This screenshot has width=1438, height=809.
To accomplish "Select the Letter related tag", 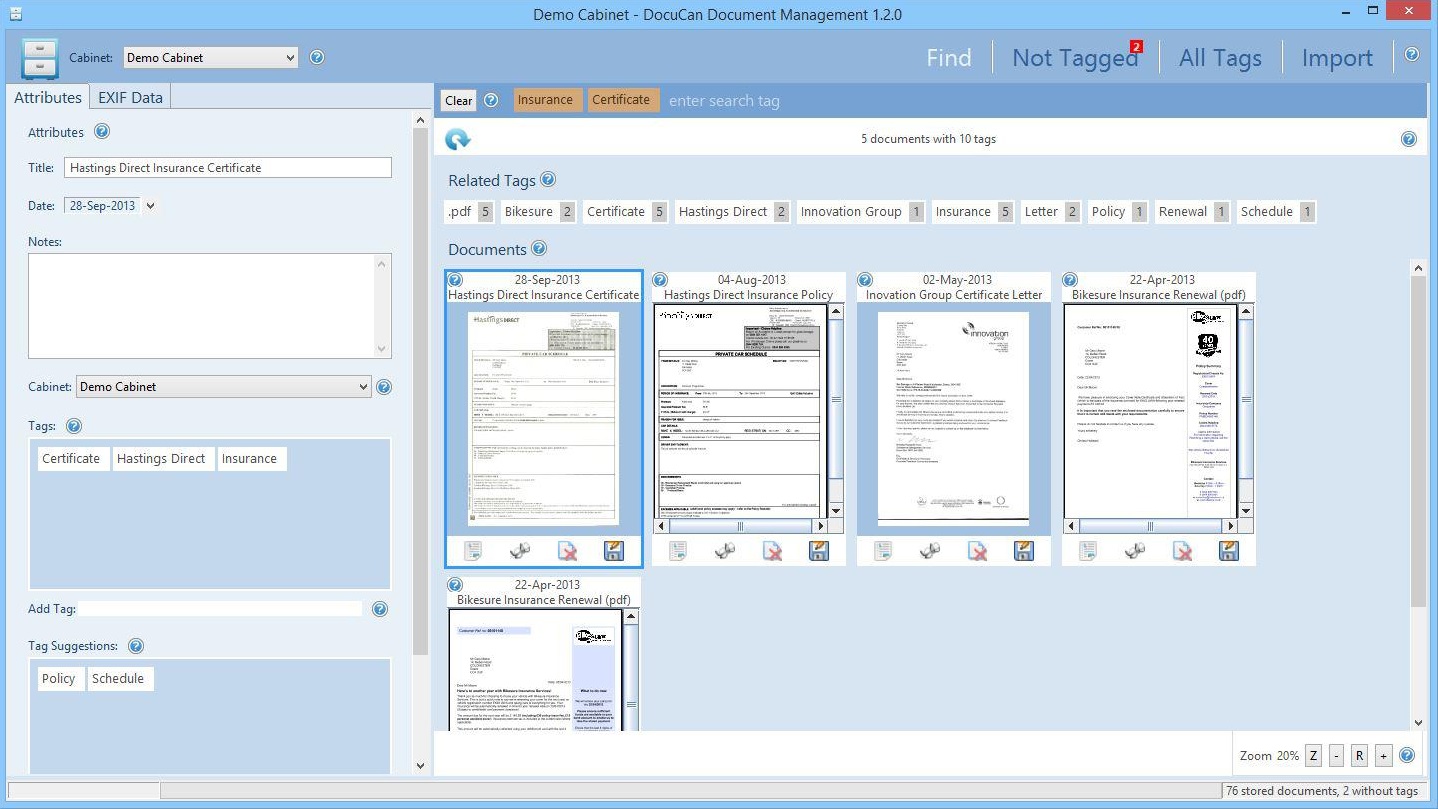I will click(1050, 212).
